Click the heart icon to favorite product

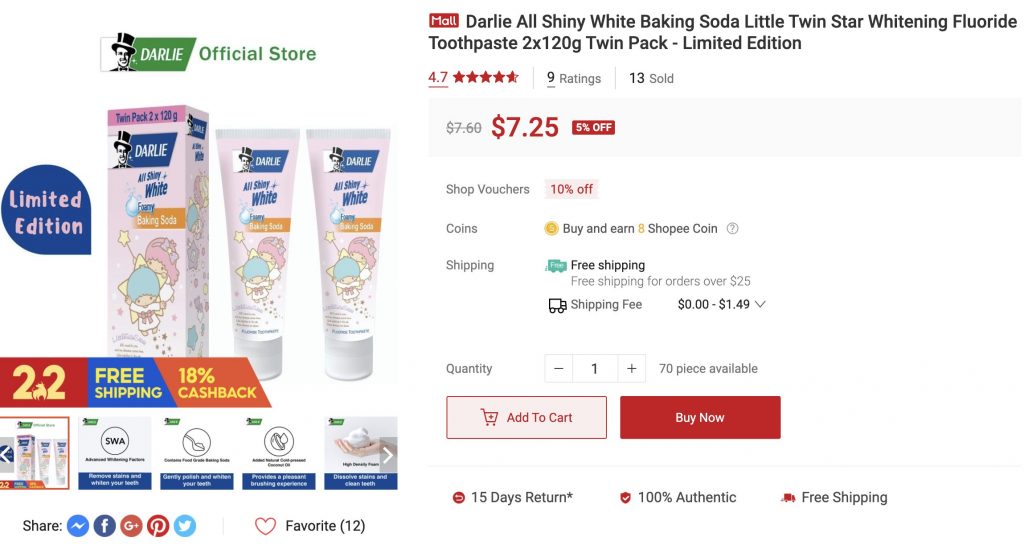(265, 526)
